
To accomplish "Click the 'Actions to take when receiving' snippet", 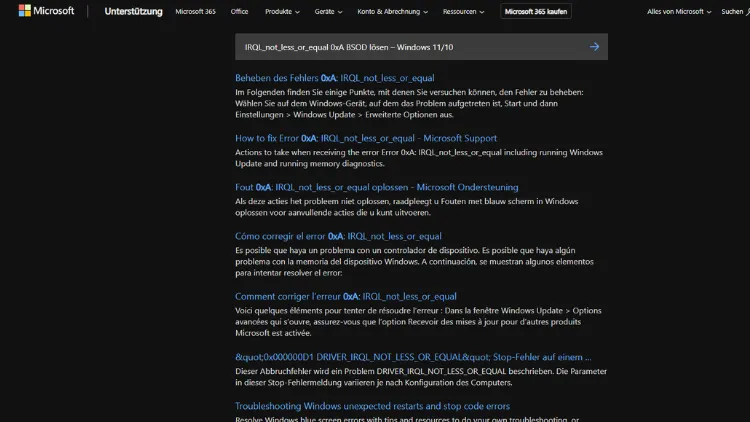I will tap(419, 158).
